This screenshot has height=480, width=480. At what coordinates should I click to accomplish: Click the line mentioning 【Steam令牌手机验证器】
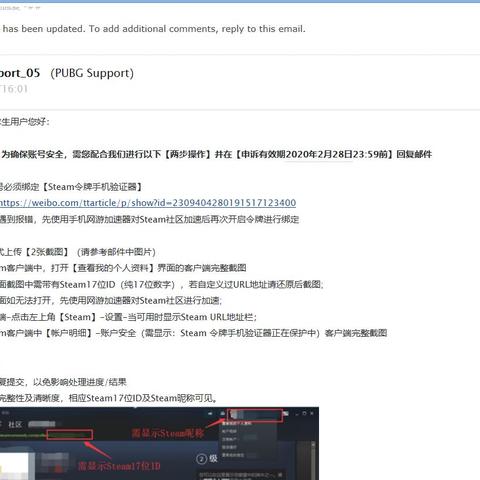pyautogui.click(x=71, y=187)
